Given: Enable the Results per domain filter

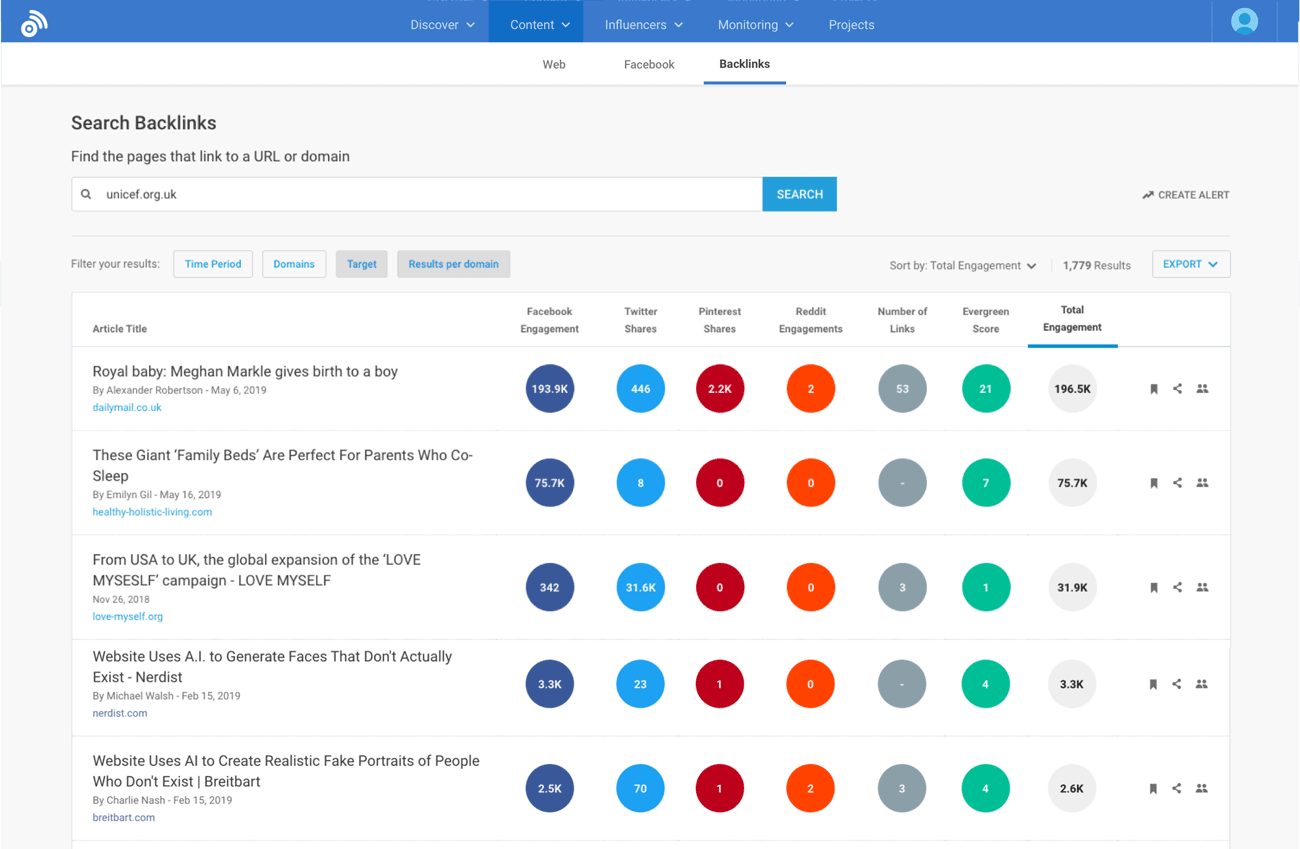Looking at the screenshot, I should click(x=453, y=263).
